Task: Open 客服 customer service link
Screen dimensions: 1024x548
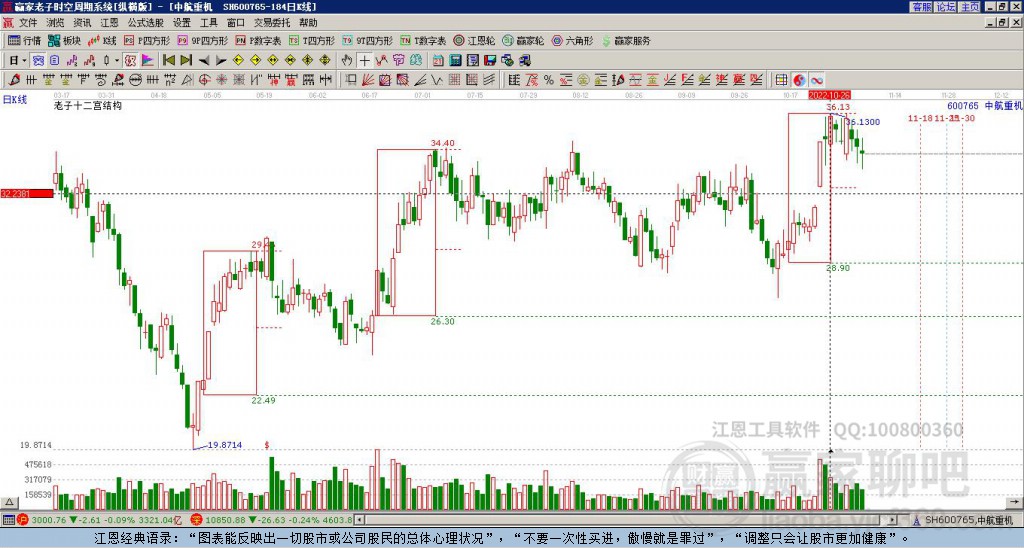Action: (x=921, y=7)
